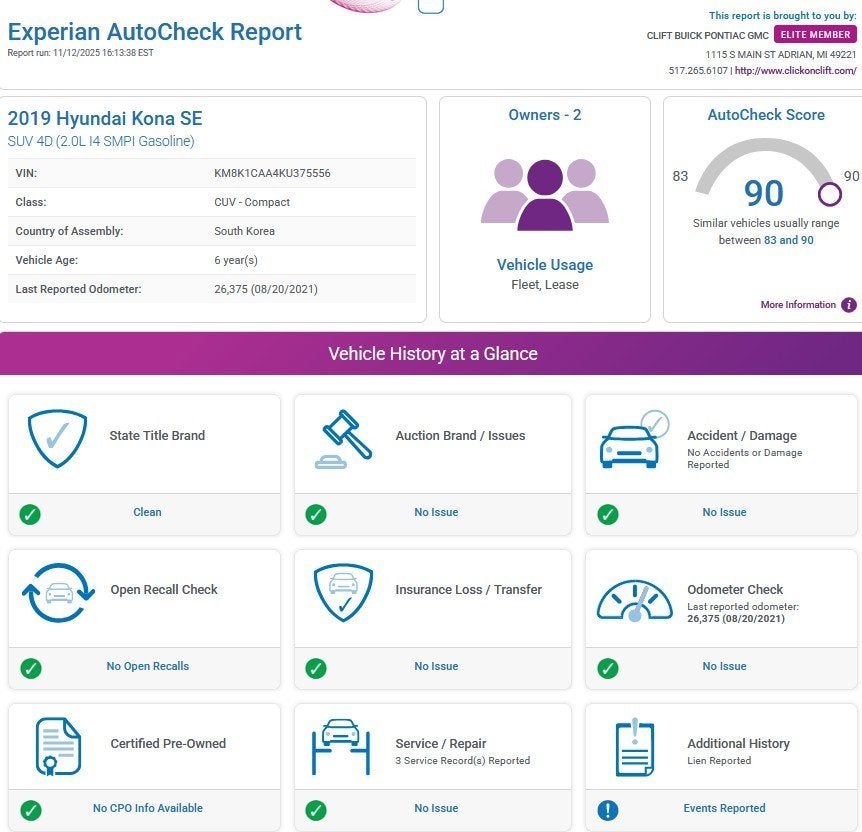The height and width of the screenshot is (832, 862).
Task: Click the Insurance Loss / Transfer shield icon
Action: pyautogui.click(x=344, y=592)
